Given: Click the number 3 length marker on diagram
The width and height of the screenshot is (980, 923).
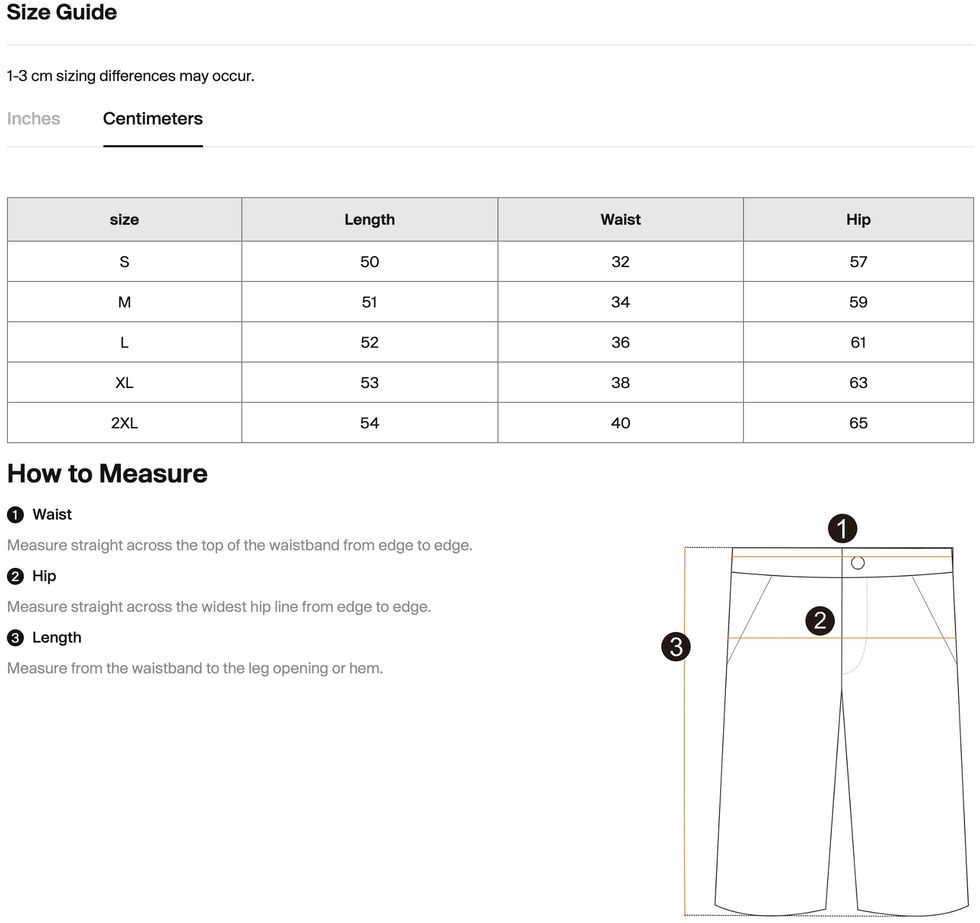Looking at the screenshot, I should (676, 647).
